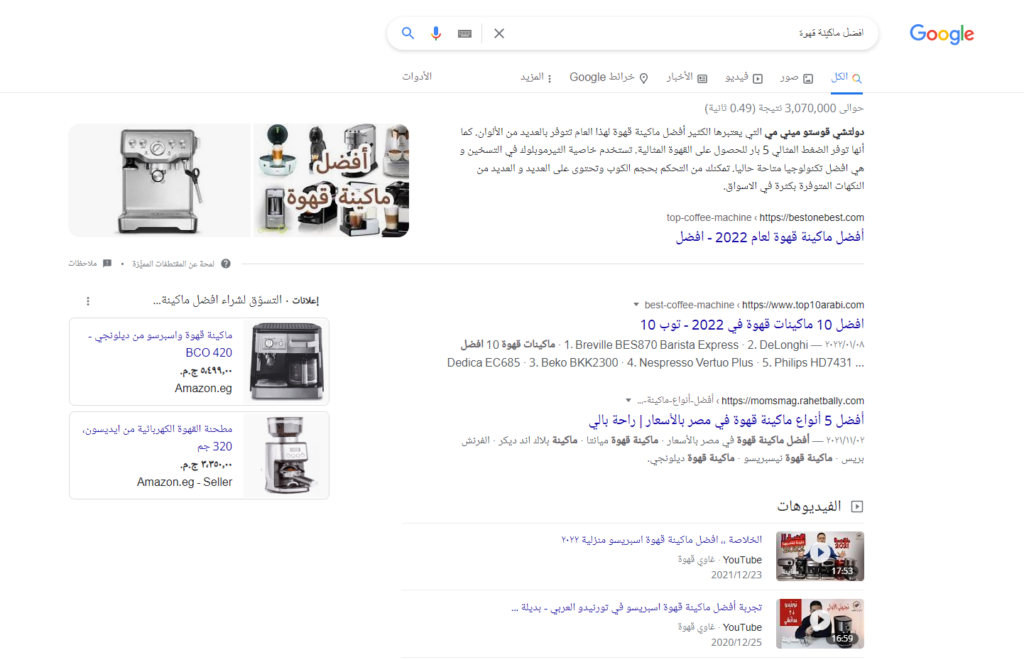Click the featured snippets help question-mark icon
This screenshot has width=1024, height=660.
pos(225,263)
